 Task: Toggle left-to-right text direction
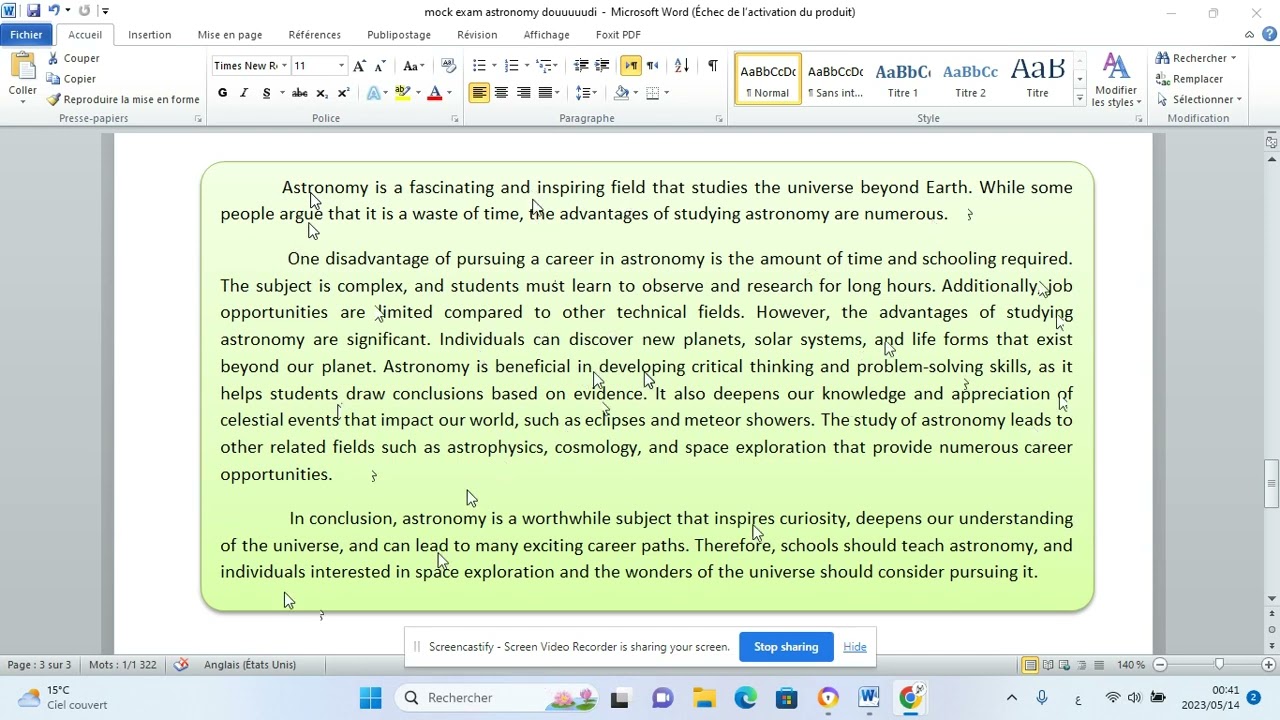point(630,66)
